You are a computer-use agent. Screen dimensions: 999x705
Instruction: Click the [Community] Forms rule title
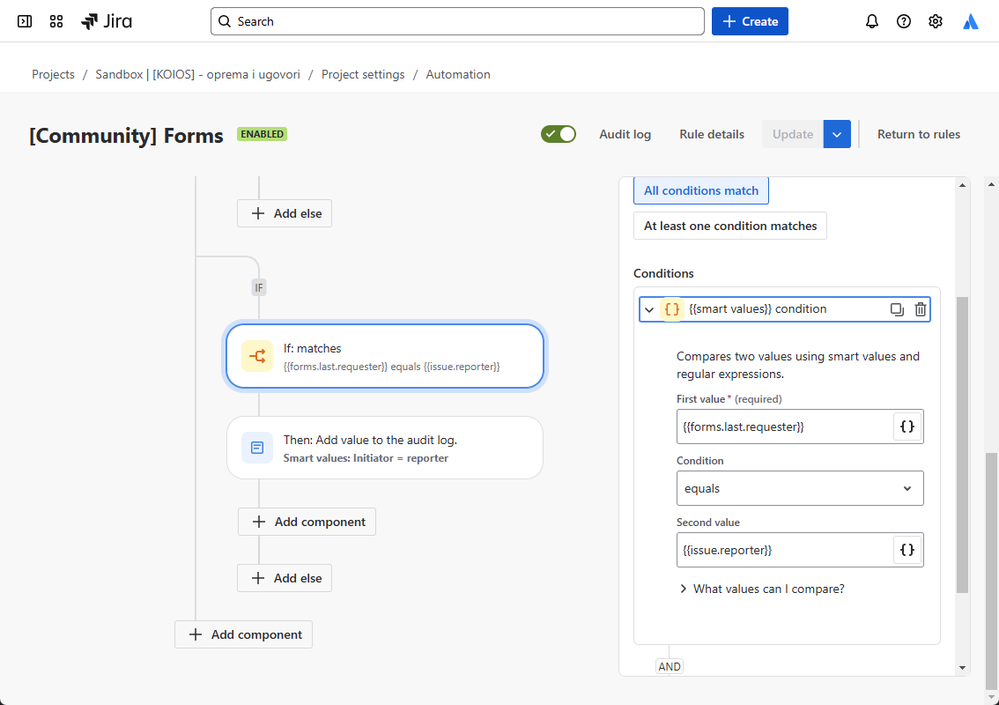point(126,136)
